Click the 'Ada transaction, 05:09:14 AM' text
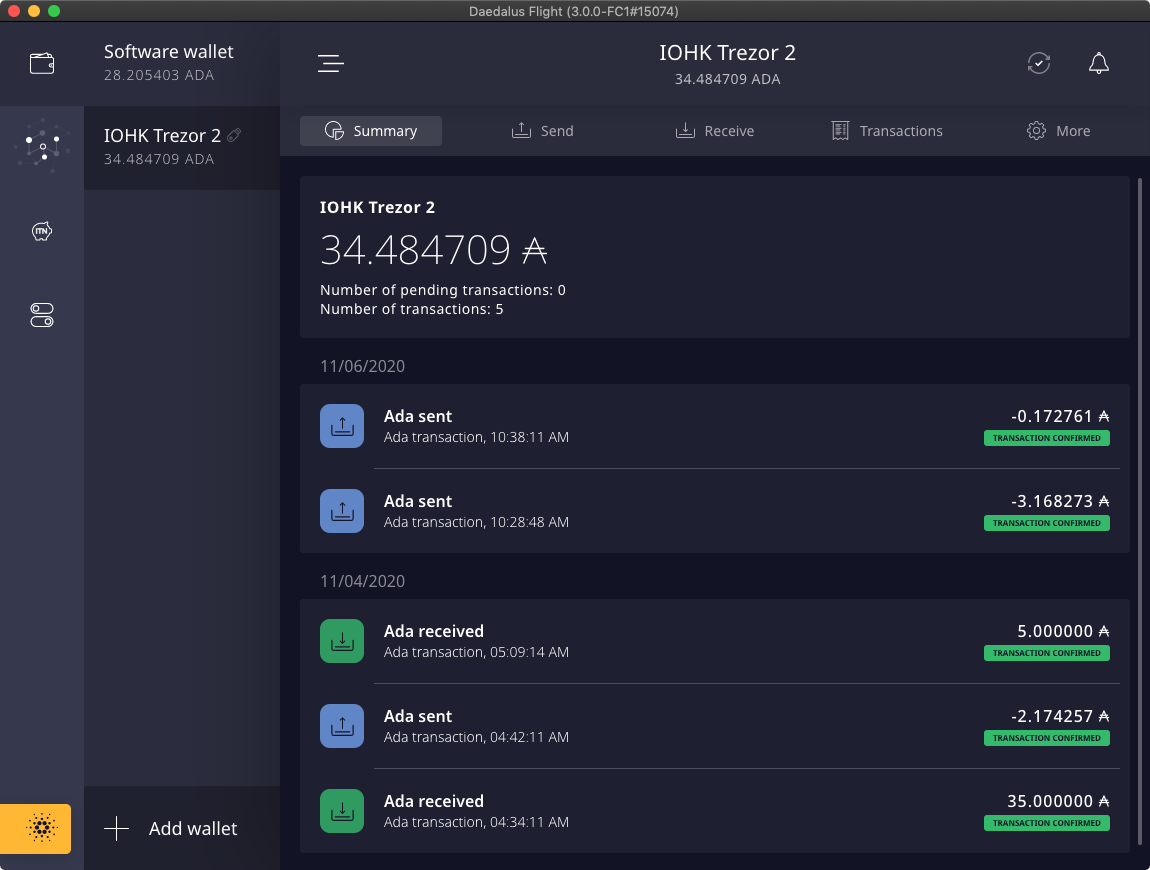This screenshot has width=1150, height=870. pyautogui.click(x=476, y=652)
